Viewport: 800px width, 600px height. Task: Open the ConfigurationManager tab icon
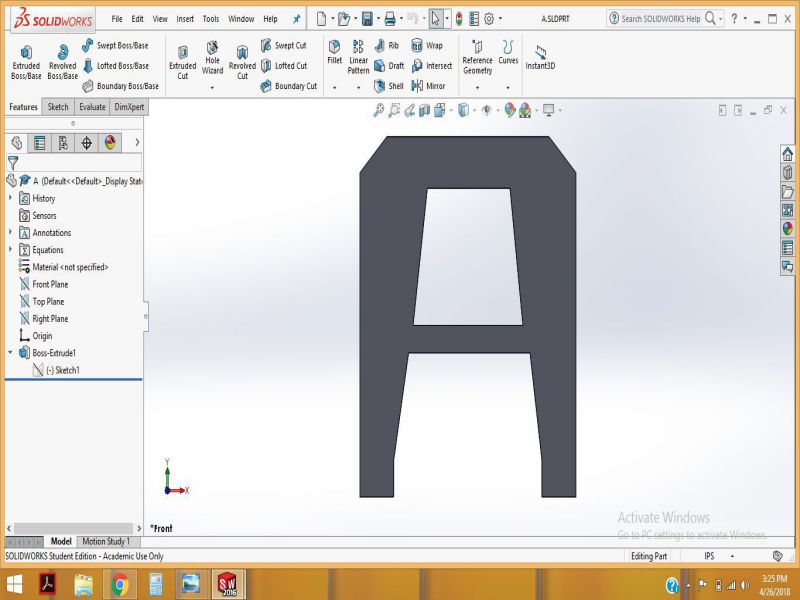[x=63, y=143]
